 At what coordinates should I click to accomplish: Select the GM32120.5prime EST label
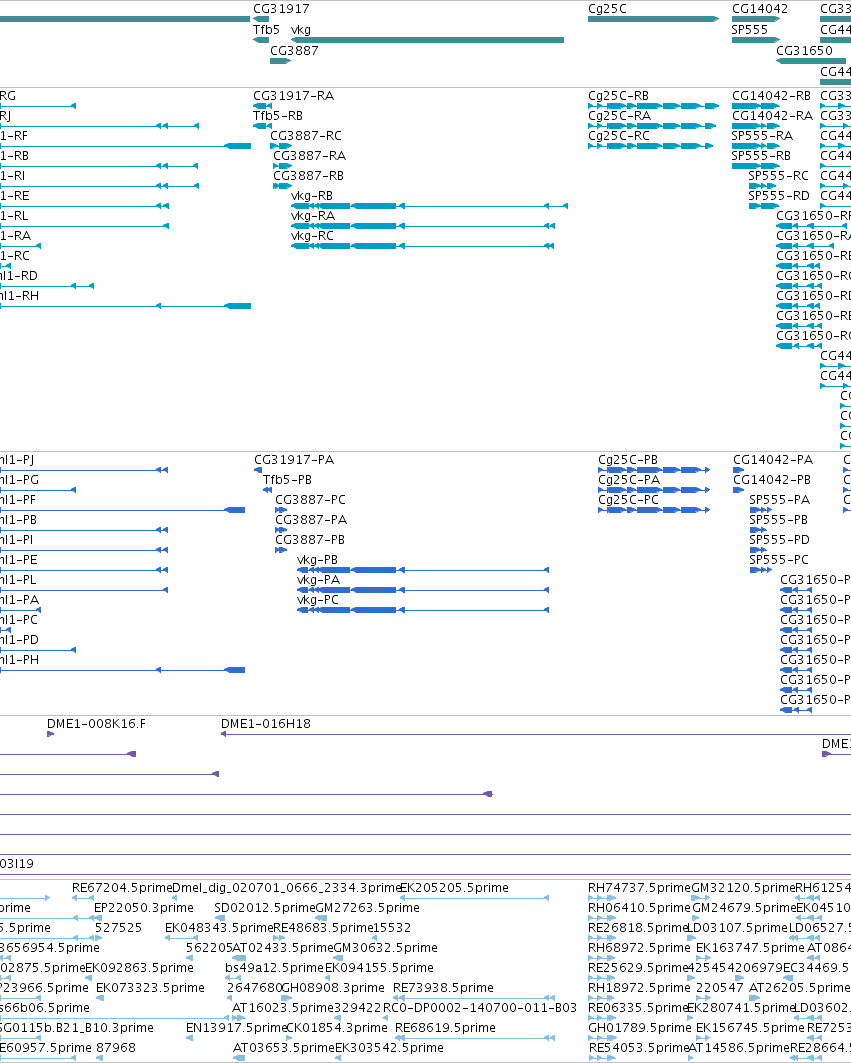pyautogui.click(x=743, y=888)
